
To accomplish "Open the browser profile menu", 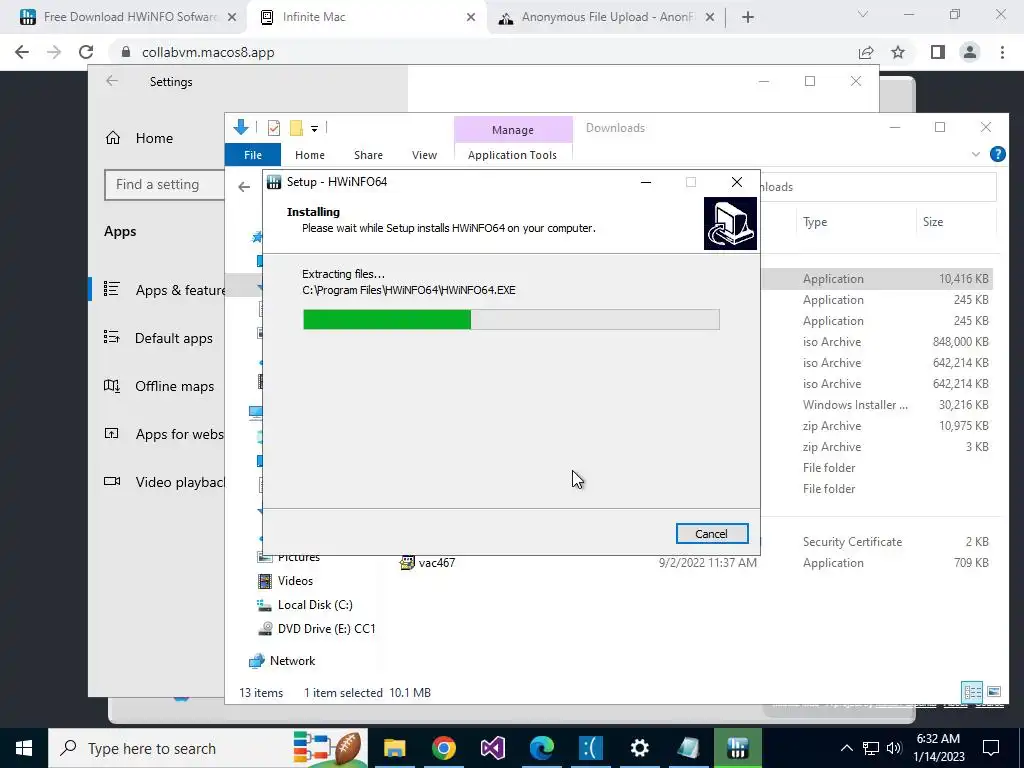I will click(x=970, y=52).
